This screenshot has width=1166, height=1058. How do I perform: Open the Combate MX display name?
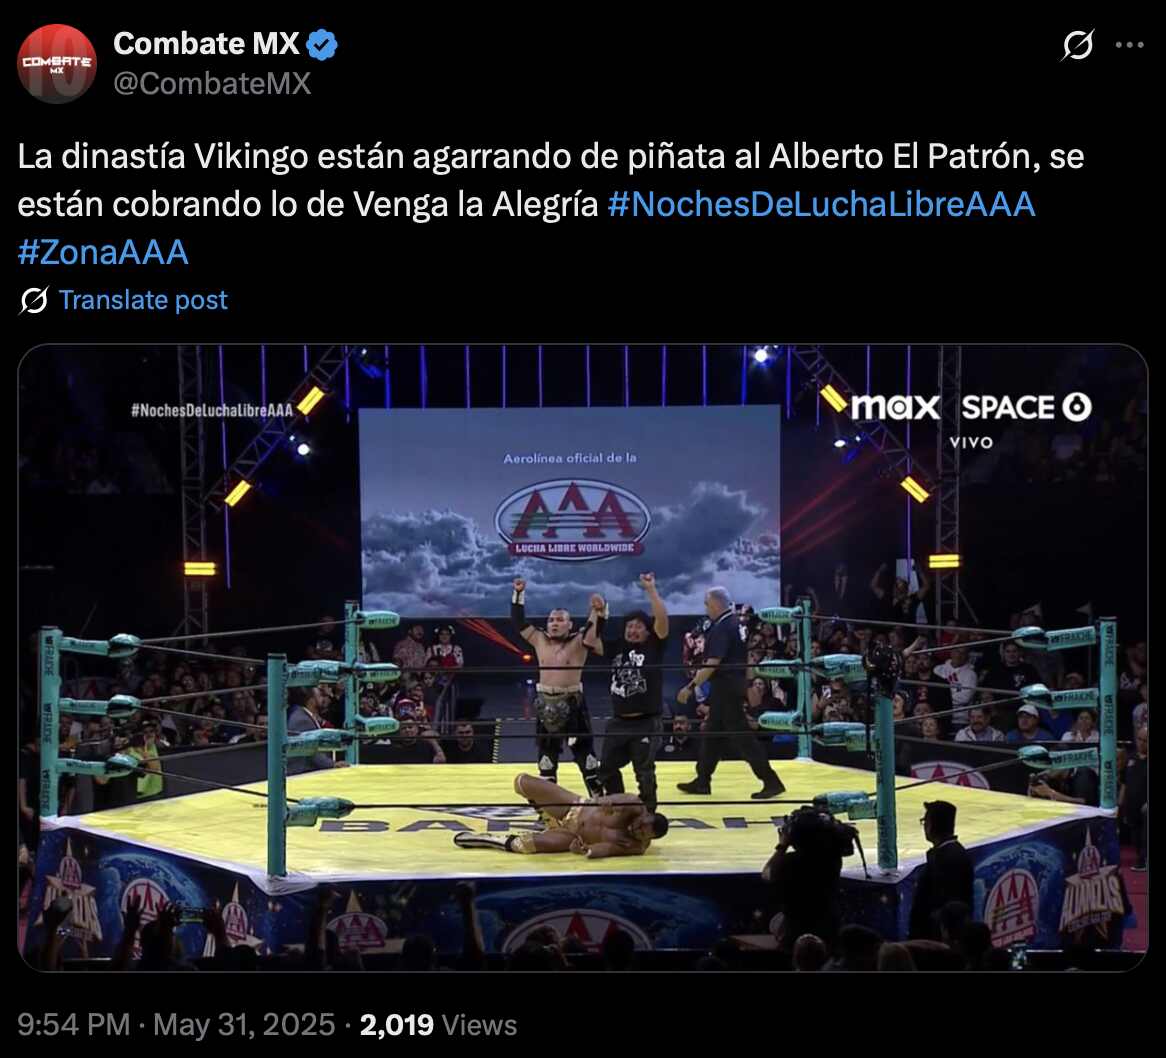pos(206,44)
